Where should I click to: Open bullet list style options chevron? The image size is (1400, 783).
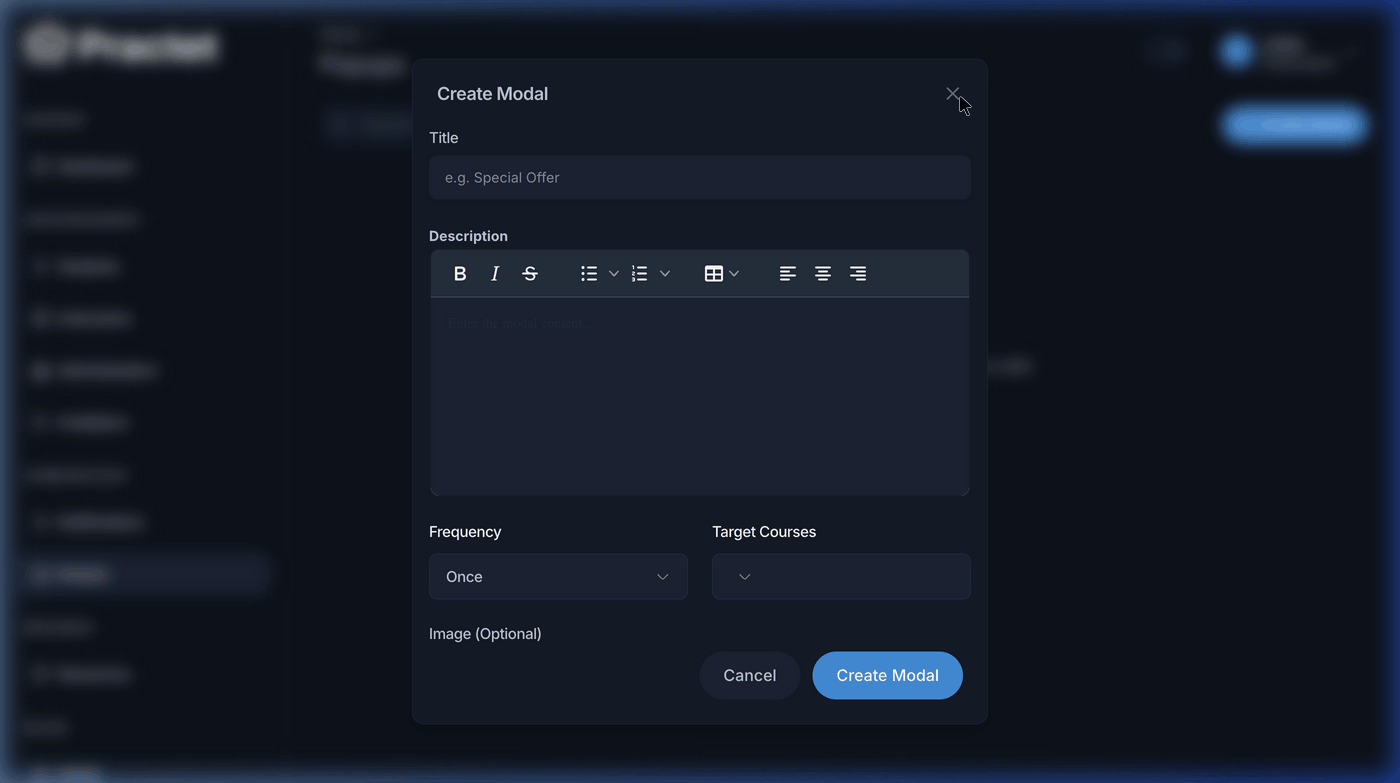coord(614,273)
